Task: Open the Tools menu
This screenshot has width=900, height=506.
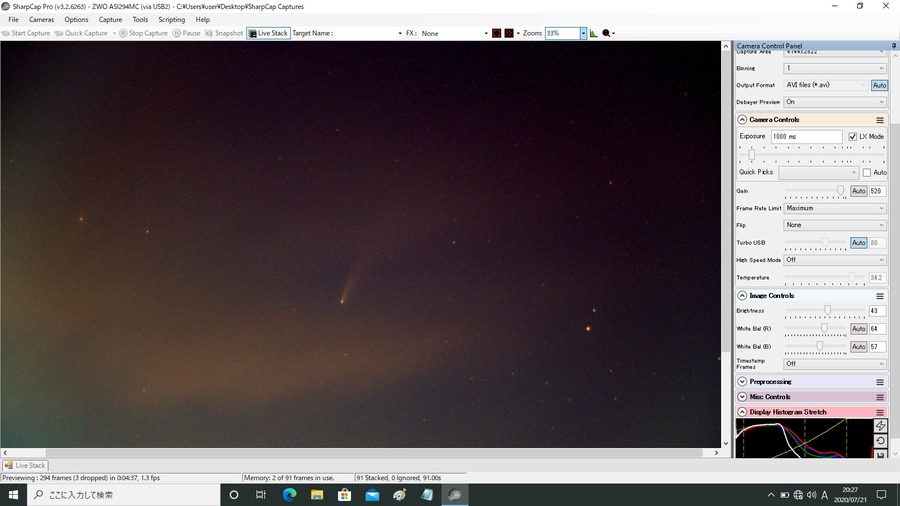Action: point(140,20)
